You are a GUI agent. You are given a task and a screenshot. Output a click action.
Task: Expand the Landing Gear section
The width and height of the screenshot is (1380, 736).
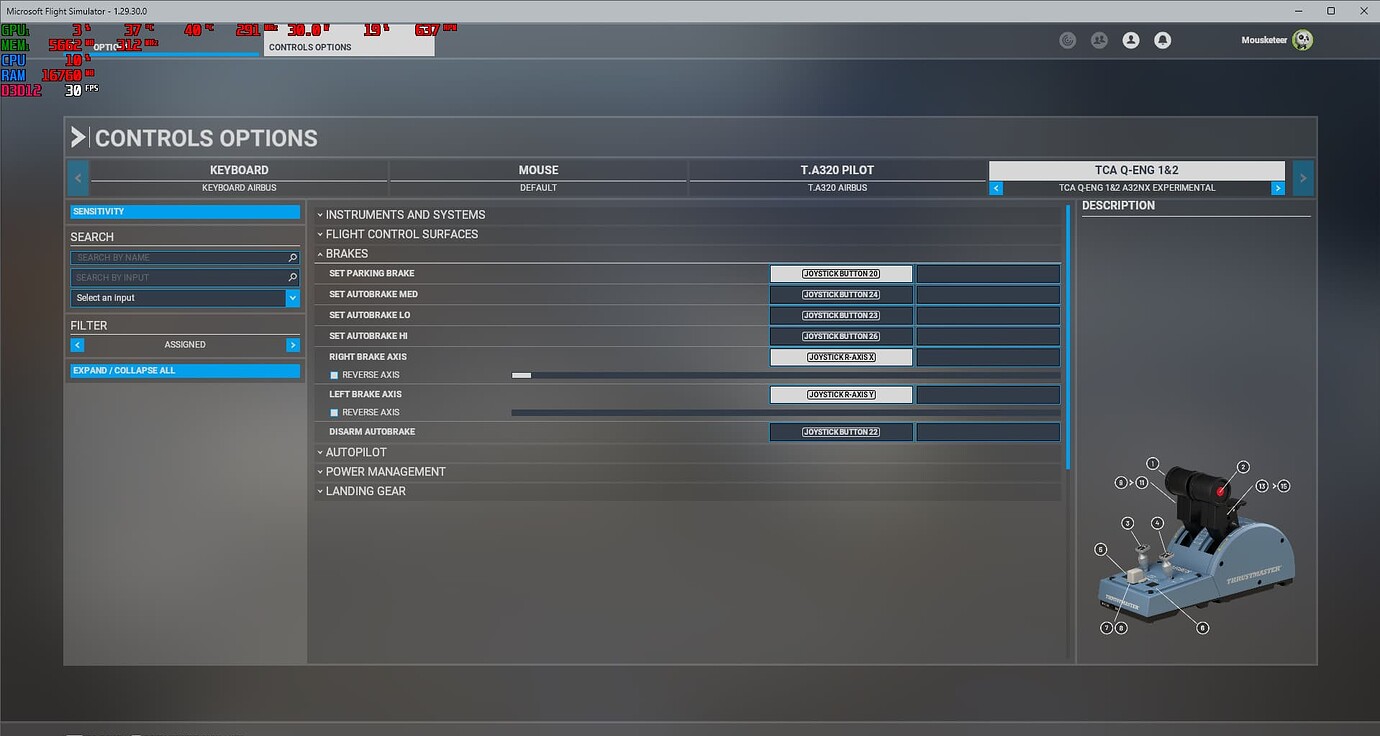coord(365,491)
